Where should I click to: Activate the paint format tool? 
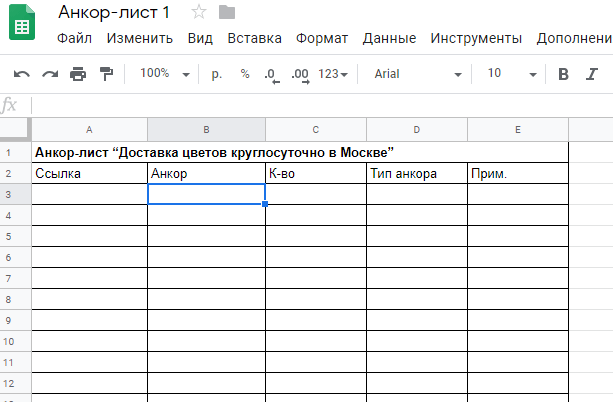(x=106, y=74)
